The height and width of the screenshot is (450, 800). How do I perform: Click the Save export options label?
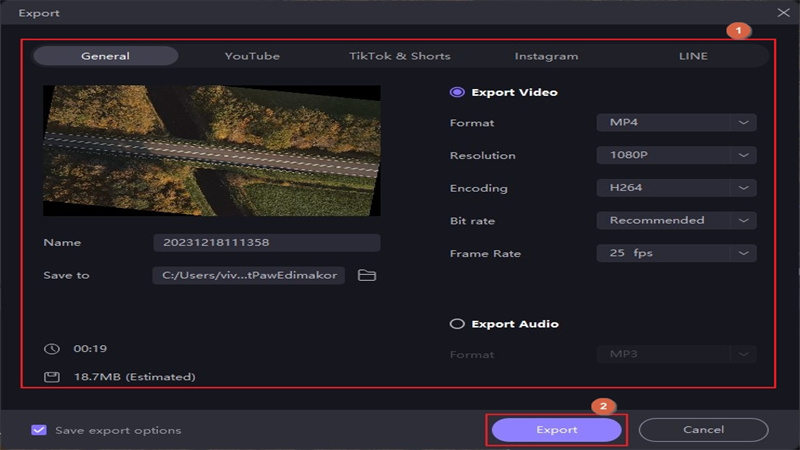118,430
